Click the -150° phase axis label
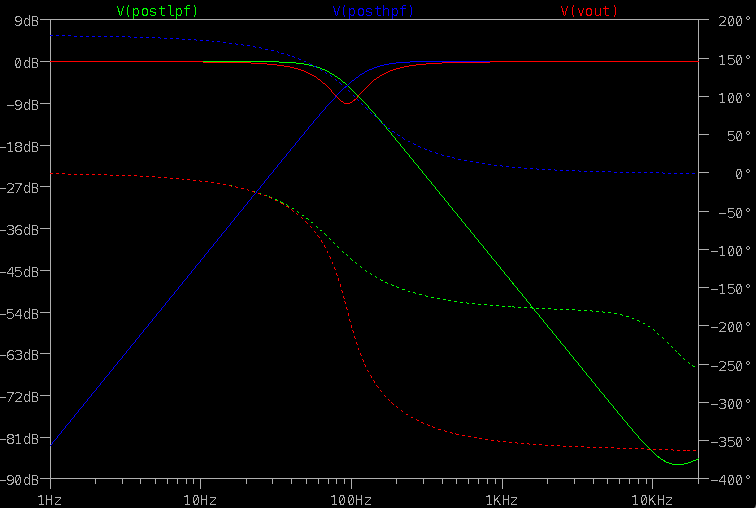Screen dimensions: 756x508 click(731, 289)
